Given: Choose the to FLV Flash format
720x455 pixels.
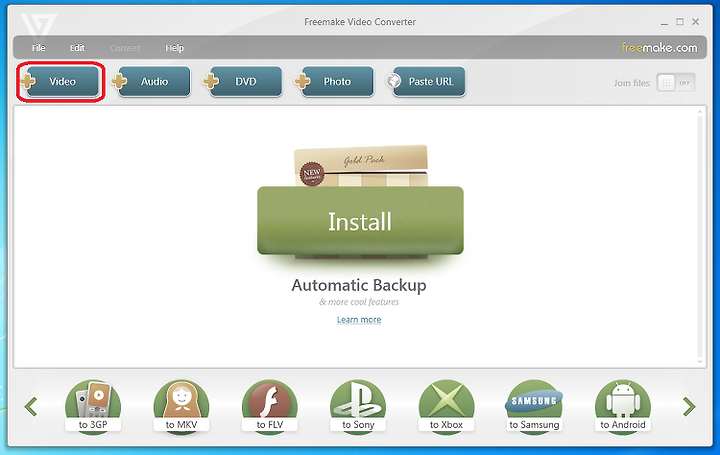Looking at the screenshot, I should pyautogui.click(x=270, y=407).
